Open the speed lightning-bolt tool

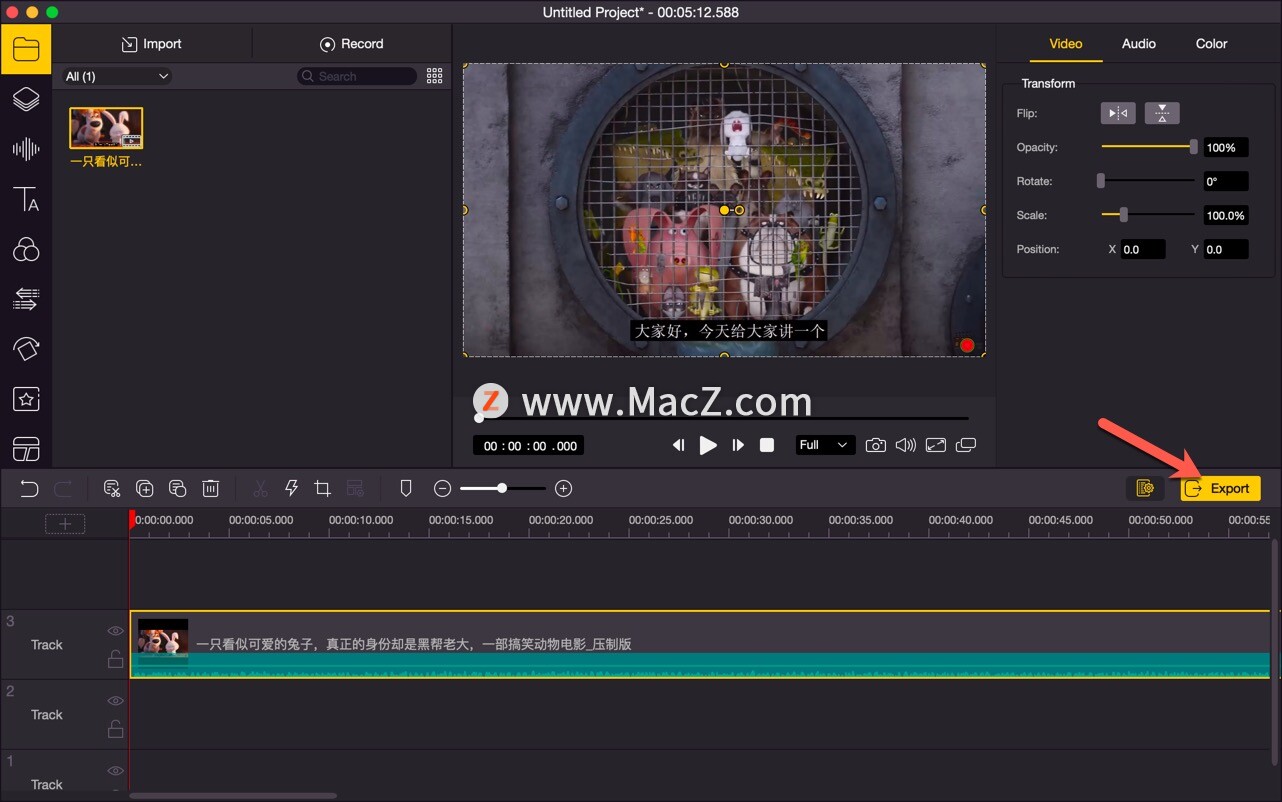click(x=292, y=488)
